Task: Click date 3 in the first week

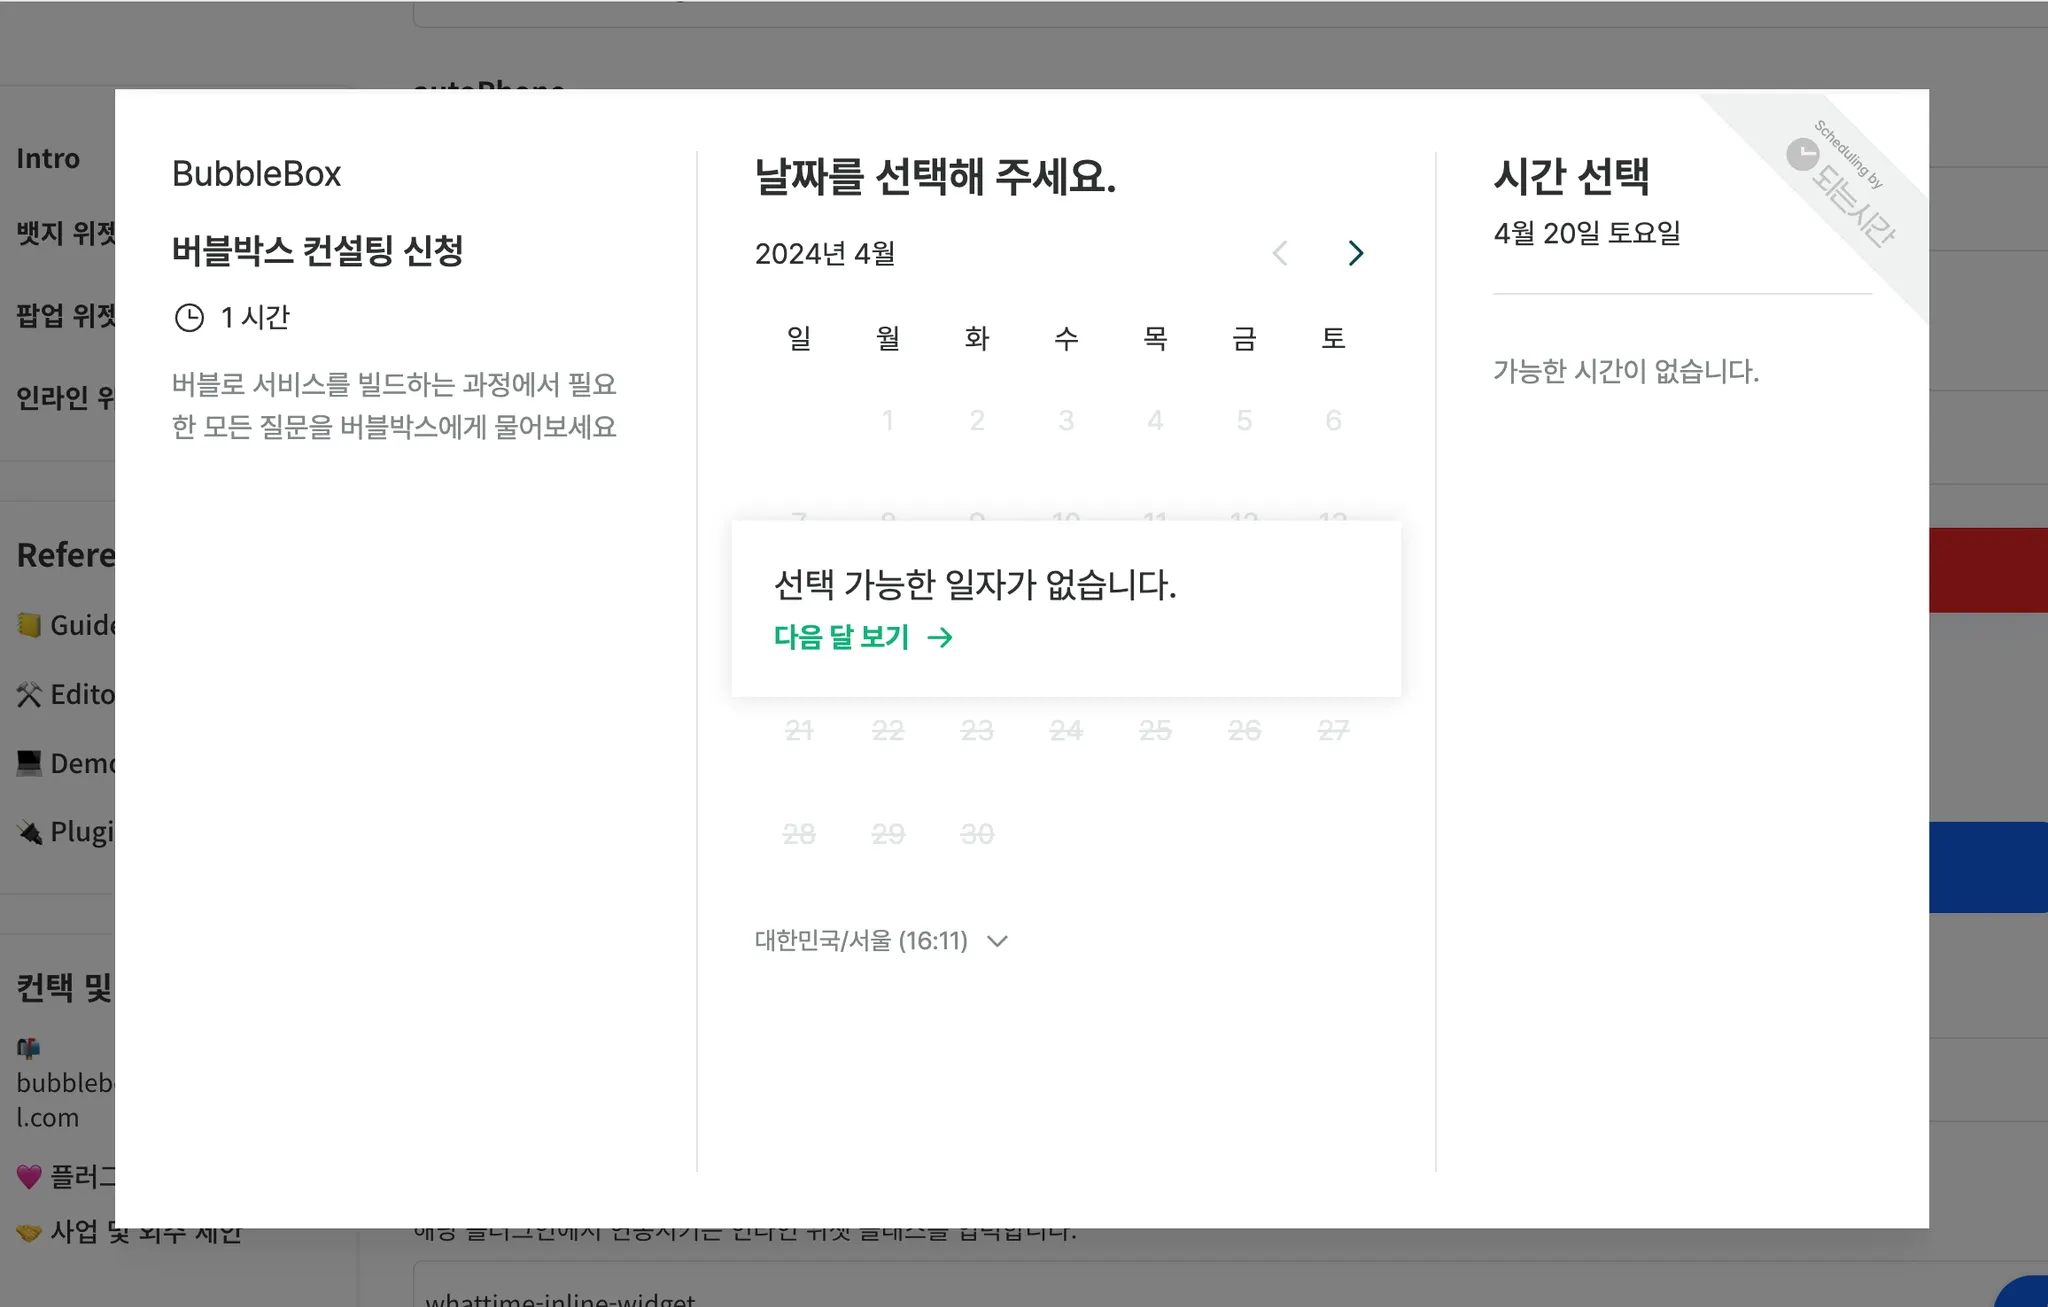Action: pyautogui.click(x=1066, y=420)
